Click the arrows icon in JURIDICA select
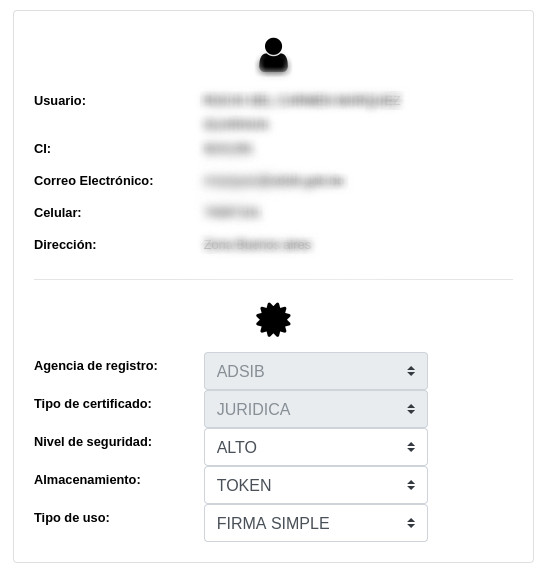Screen dimensions: 541x572 point(411,409)
